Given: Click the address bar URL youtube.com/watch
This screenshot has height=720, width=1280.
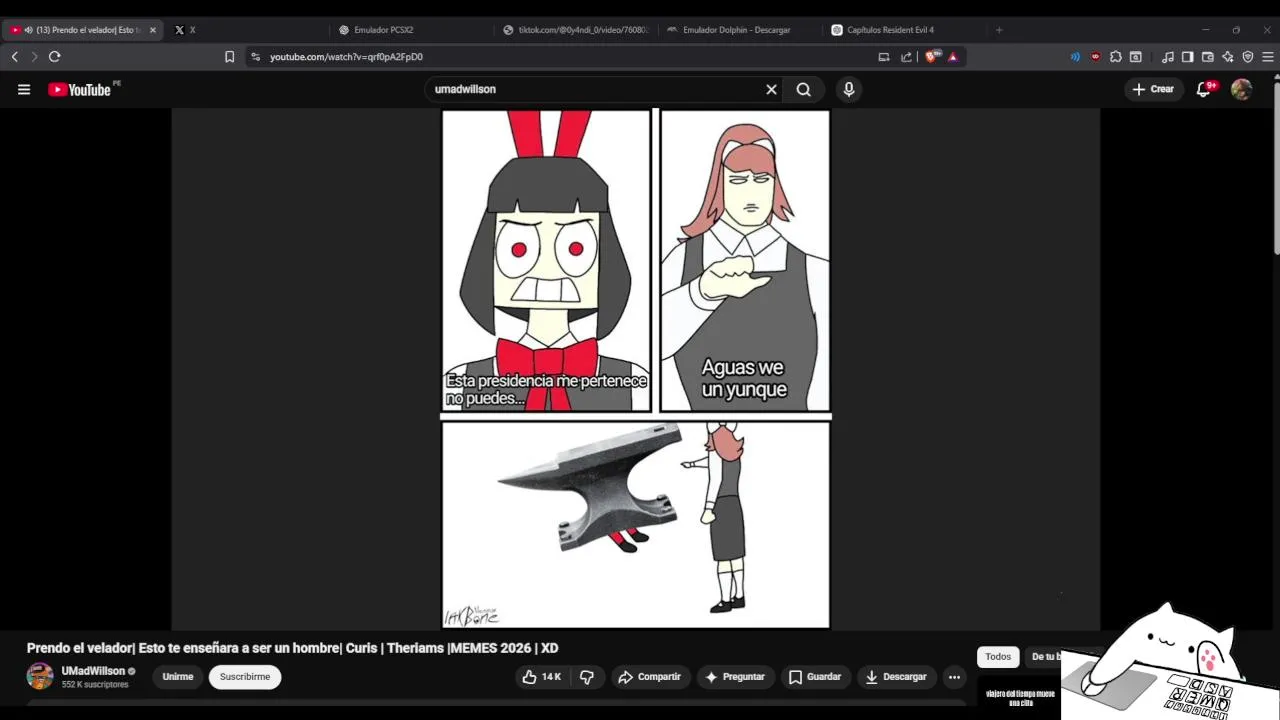Looking at the screenshot, I should [x=346, y=57].
